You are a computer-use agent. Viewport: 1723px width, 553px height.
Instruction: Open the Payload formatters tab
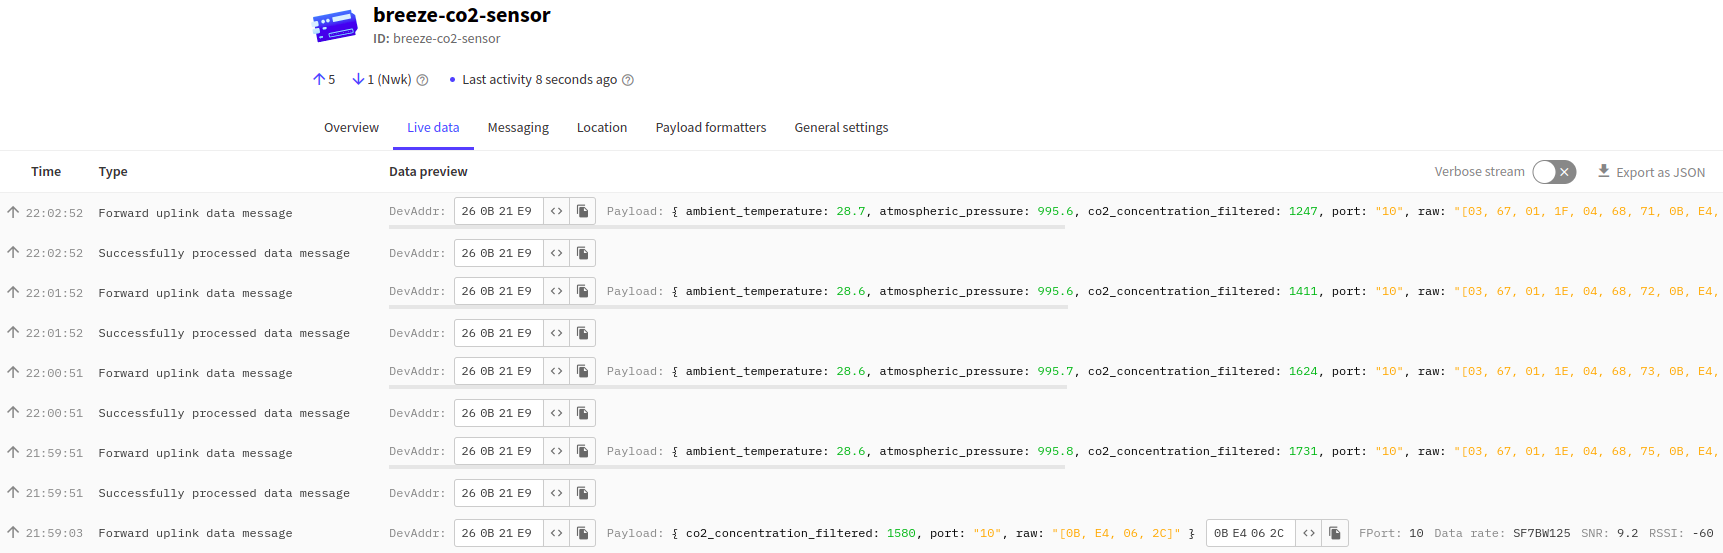coord(711,128)
